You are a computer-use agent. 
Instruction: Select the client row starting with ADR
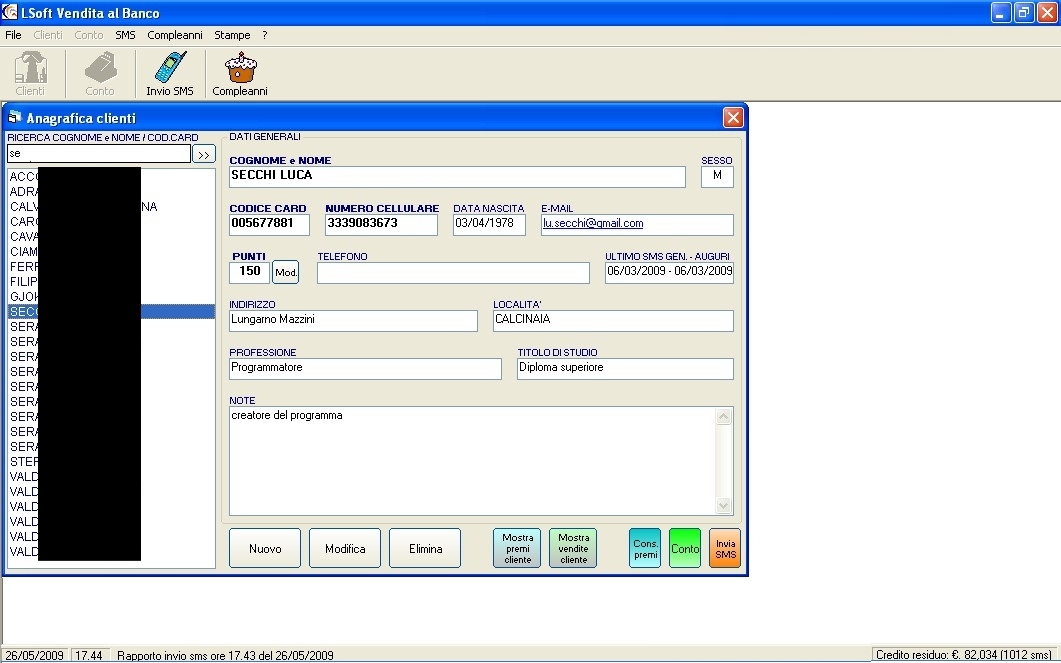[x=111, y=191]
